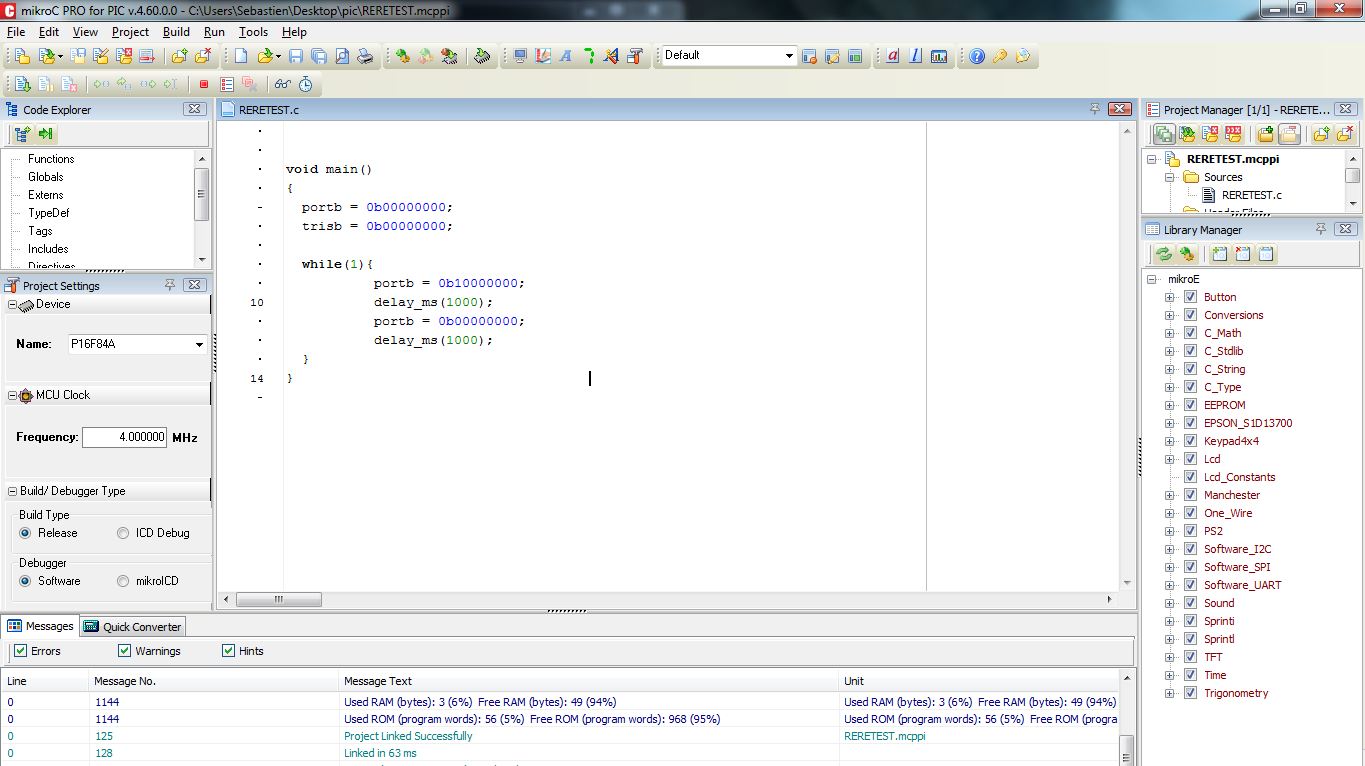Screen dimensions: 1365x766
Task: Switch to the Quick Converter tab
Action: tap(133, 627)
